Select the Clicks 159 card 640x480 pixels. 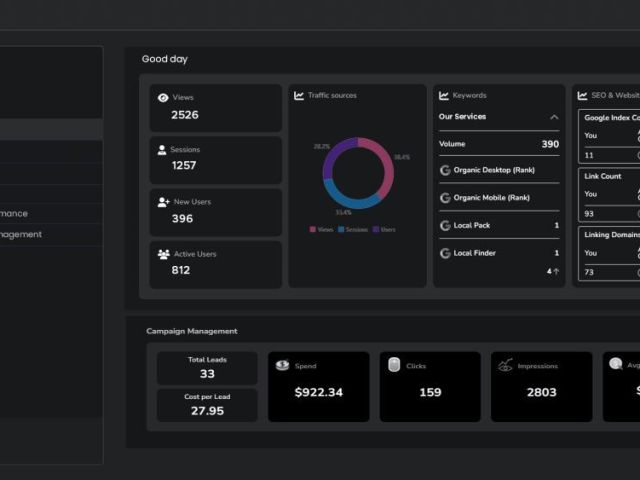(430, 387)
